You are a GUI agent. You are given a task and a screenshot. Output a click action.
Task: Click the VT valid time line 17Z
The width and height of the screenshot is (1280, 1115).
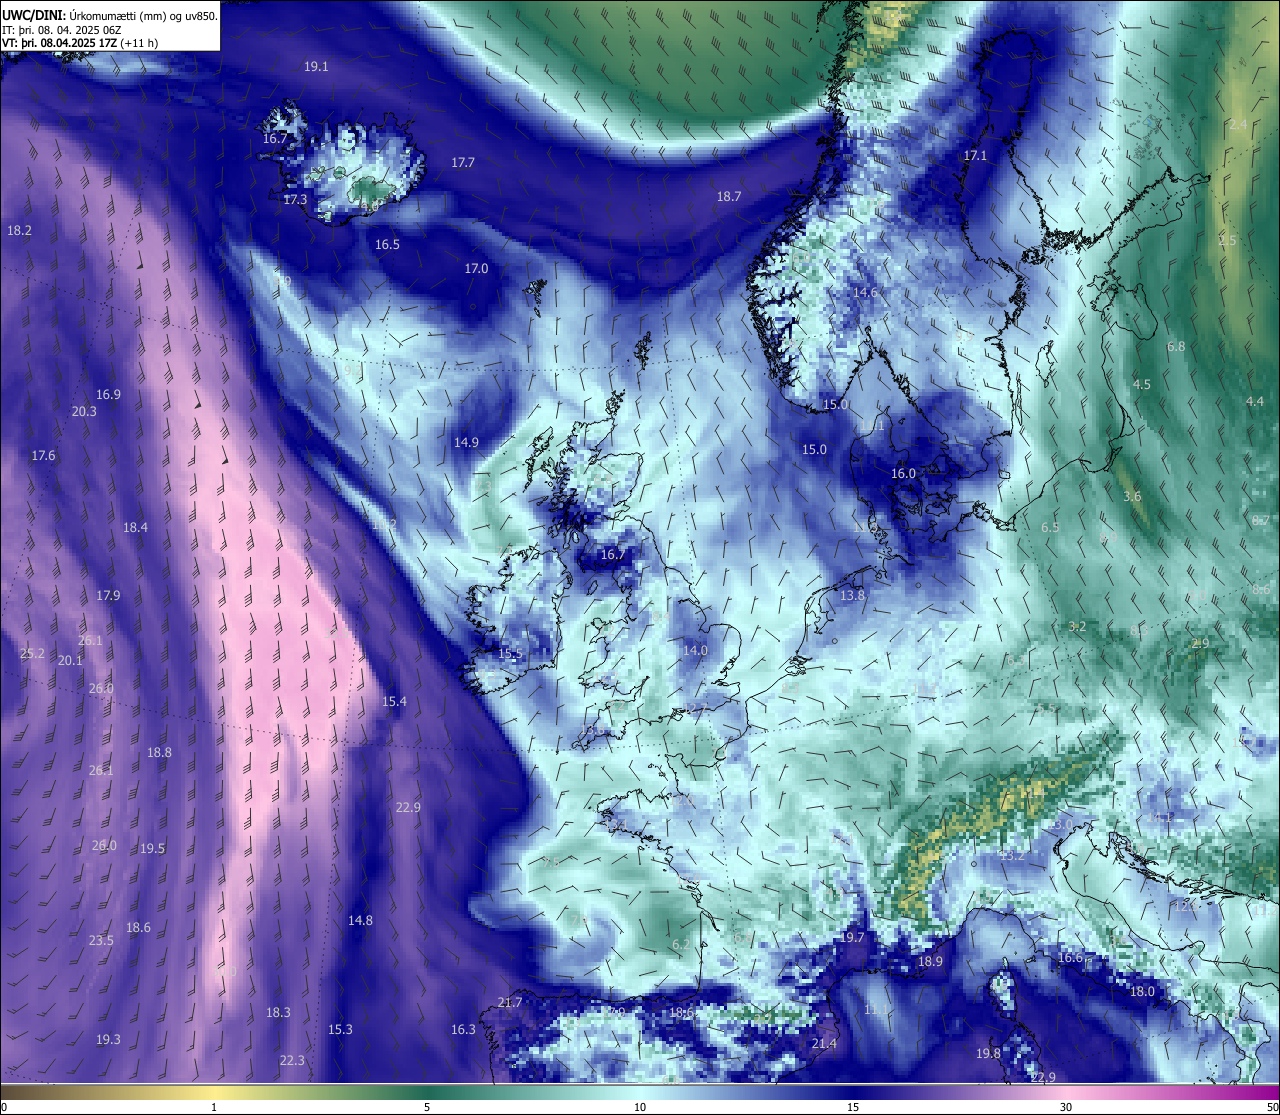tap(79, 42)
